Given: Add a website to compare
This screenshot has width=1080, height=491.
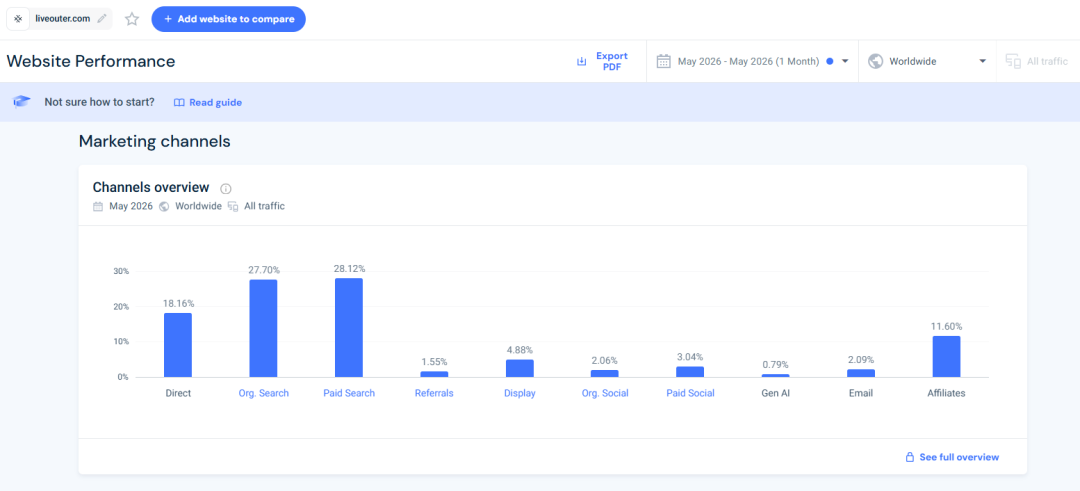Looking at the screenshot, I should (229, 19).
